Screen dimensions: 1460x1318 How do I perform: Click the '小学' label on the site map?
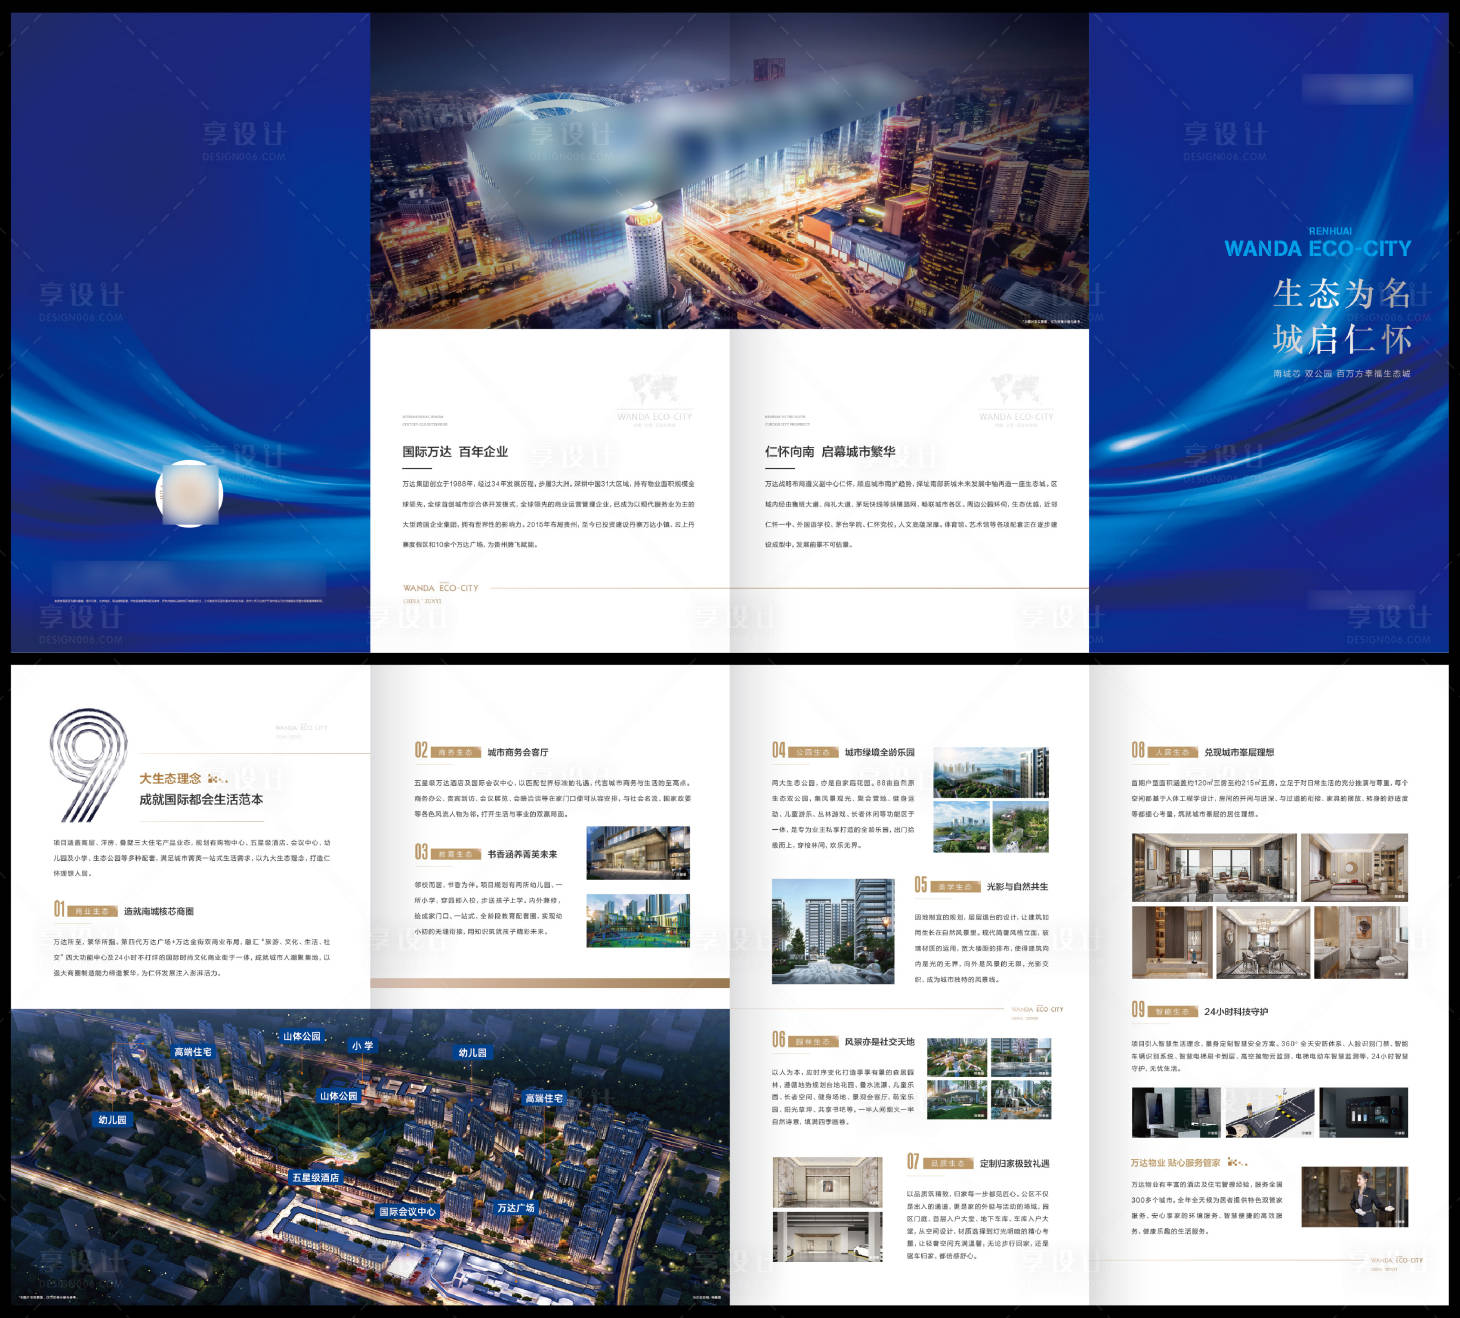pyautogui.click(x=362, y=1046)
